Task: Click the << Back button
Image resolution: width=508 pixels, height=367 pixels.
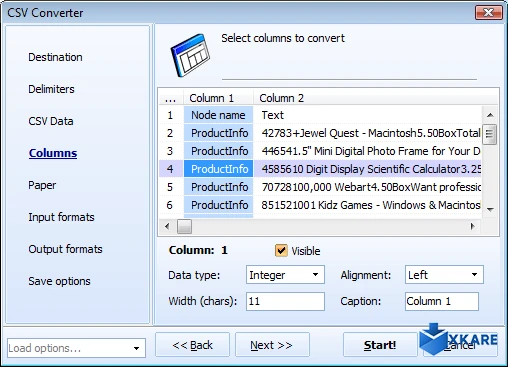Action: coord(192,345)
